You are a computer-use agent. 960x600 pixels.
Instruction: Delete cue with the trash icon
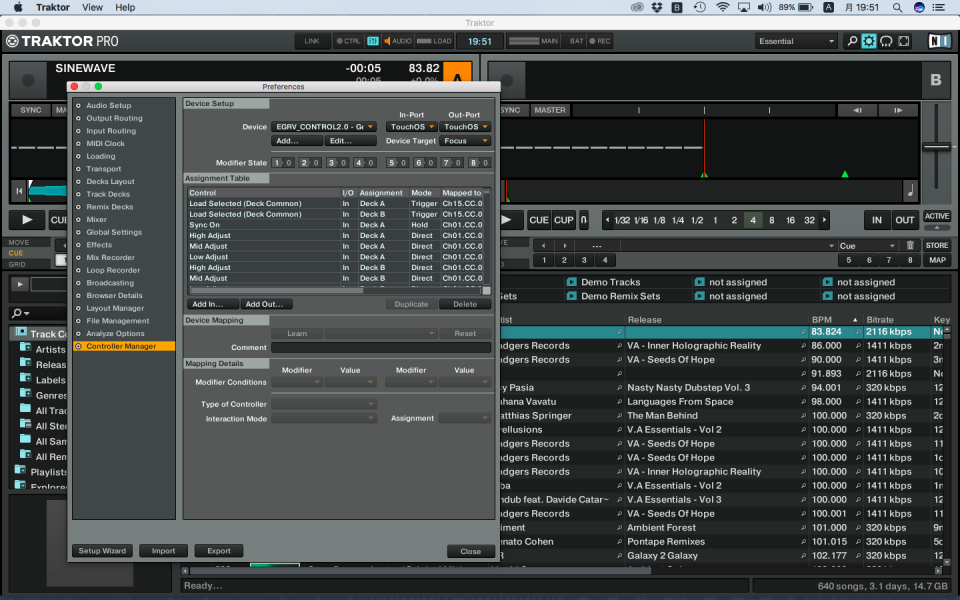coord(910,246)
